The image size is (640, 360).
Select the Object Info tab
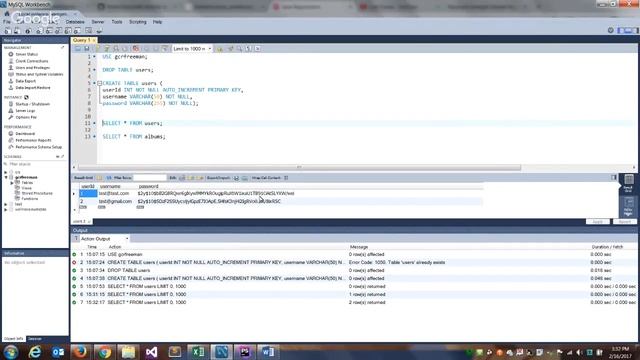(x=13, y=339)
